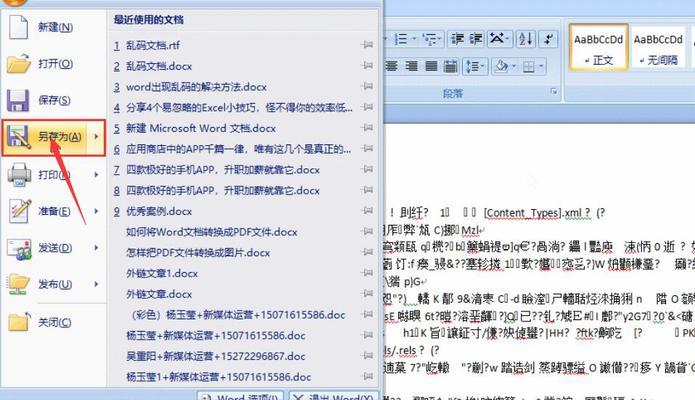Pin 吴重阳+新媒体运营 document
Viewport: 695px width, 400px height.
click(x=367, y=356)
